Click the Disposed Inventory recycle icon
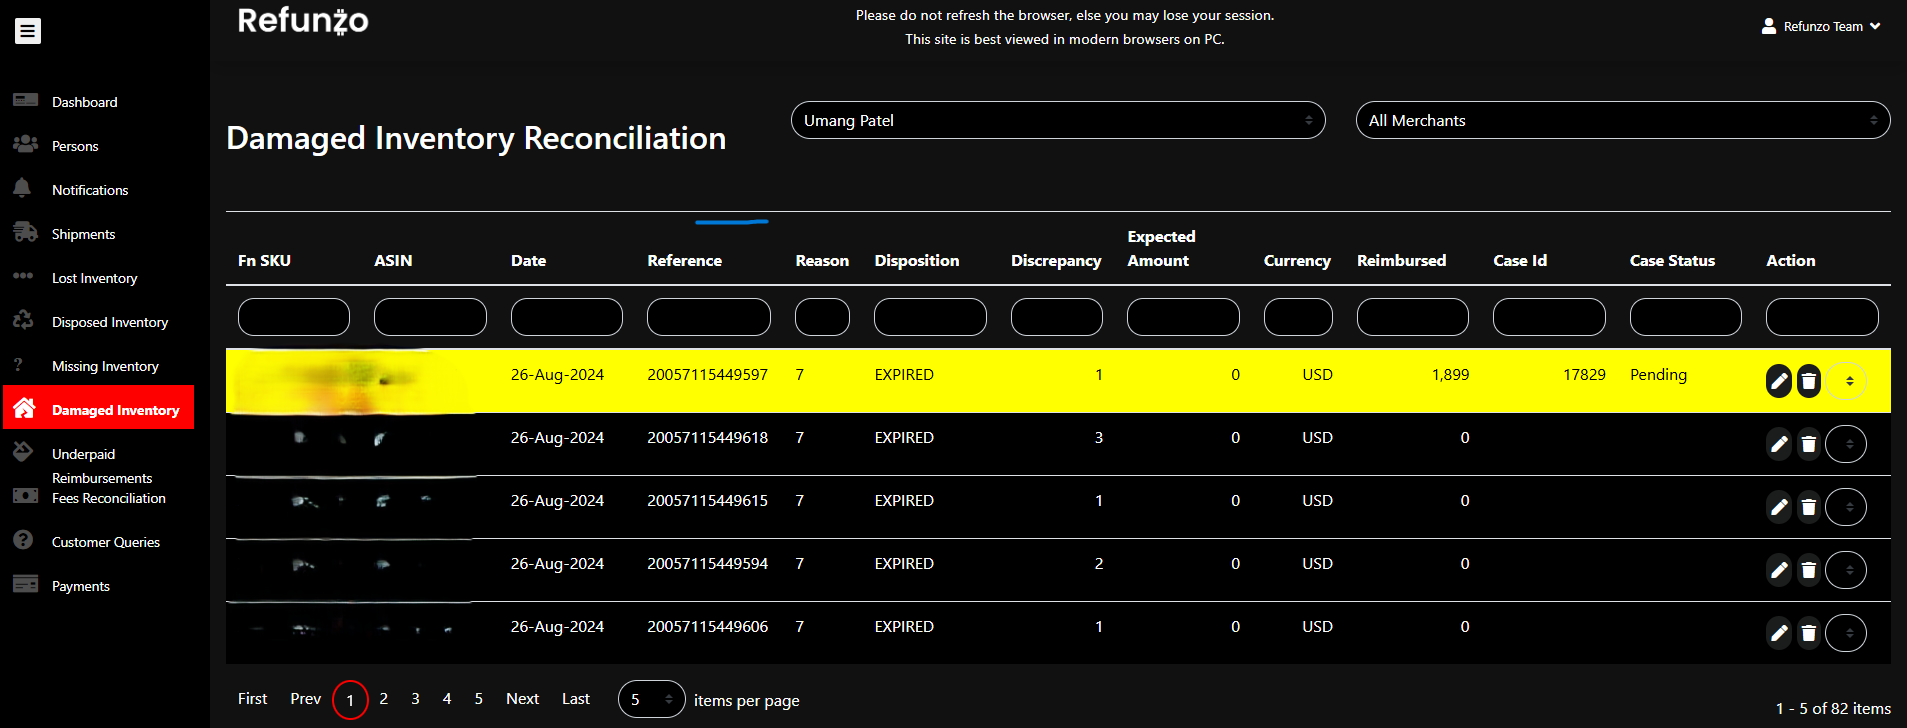This screenshot has height=728, width=1907. click(x=23, y=320)
